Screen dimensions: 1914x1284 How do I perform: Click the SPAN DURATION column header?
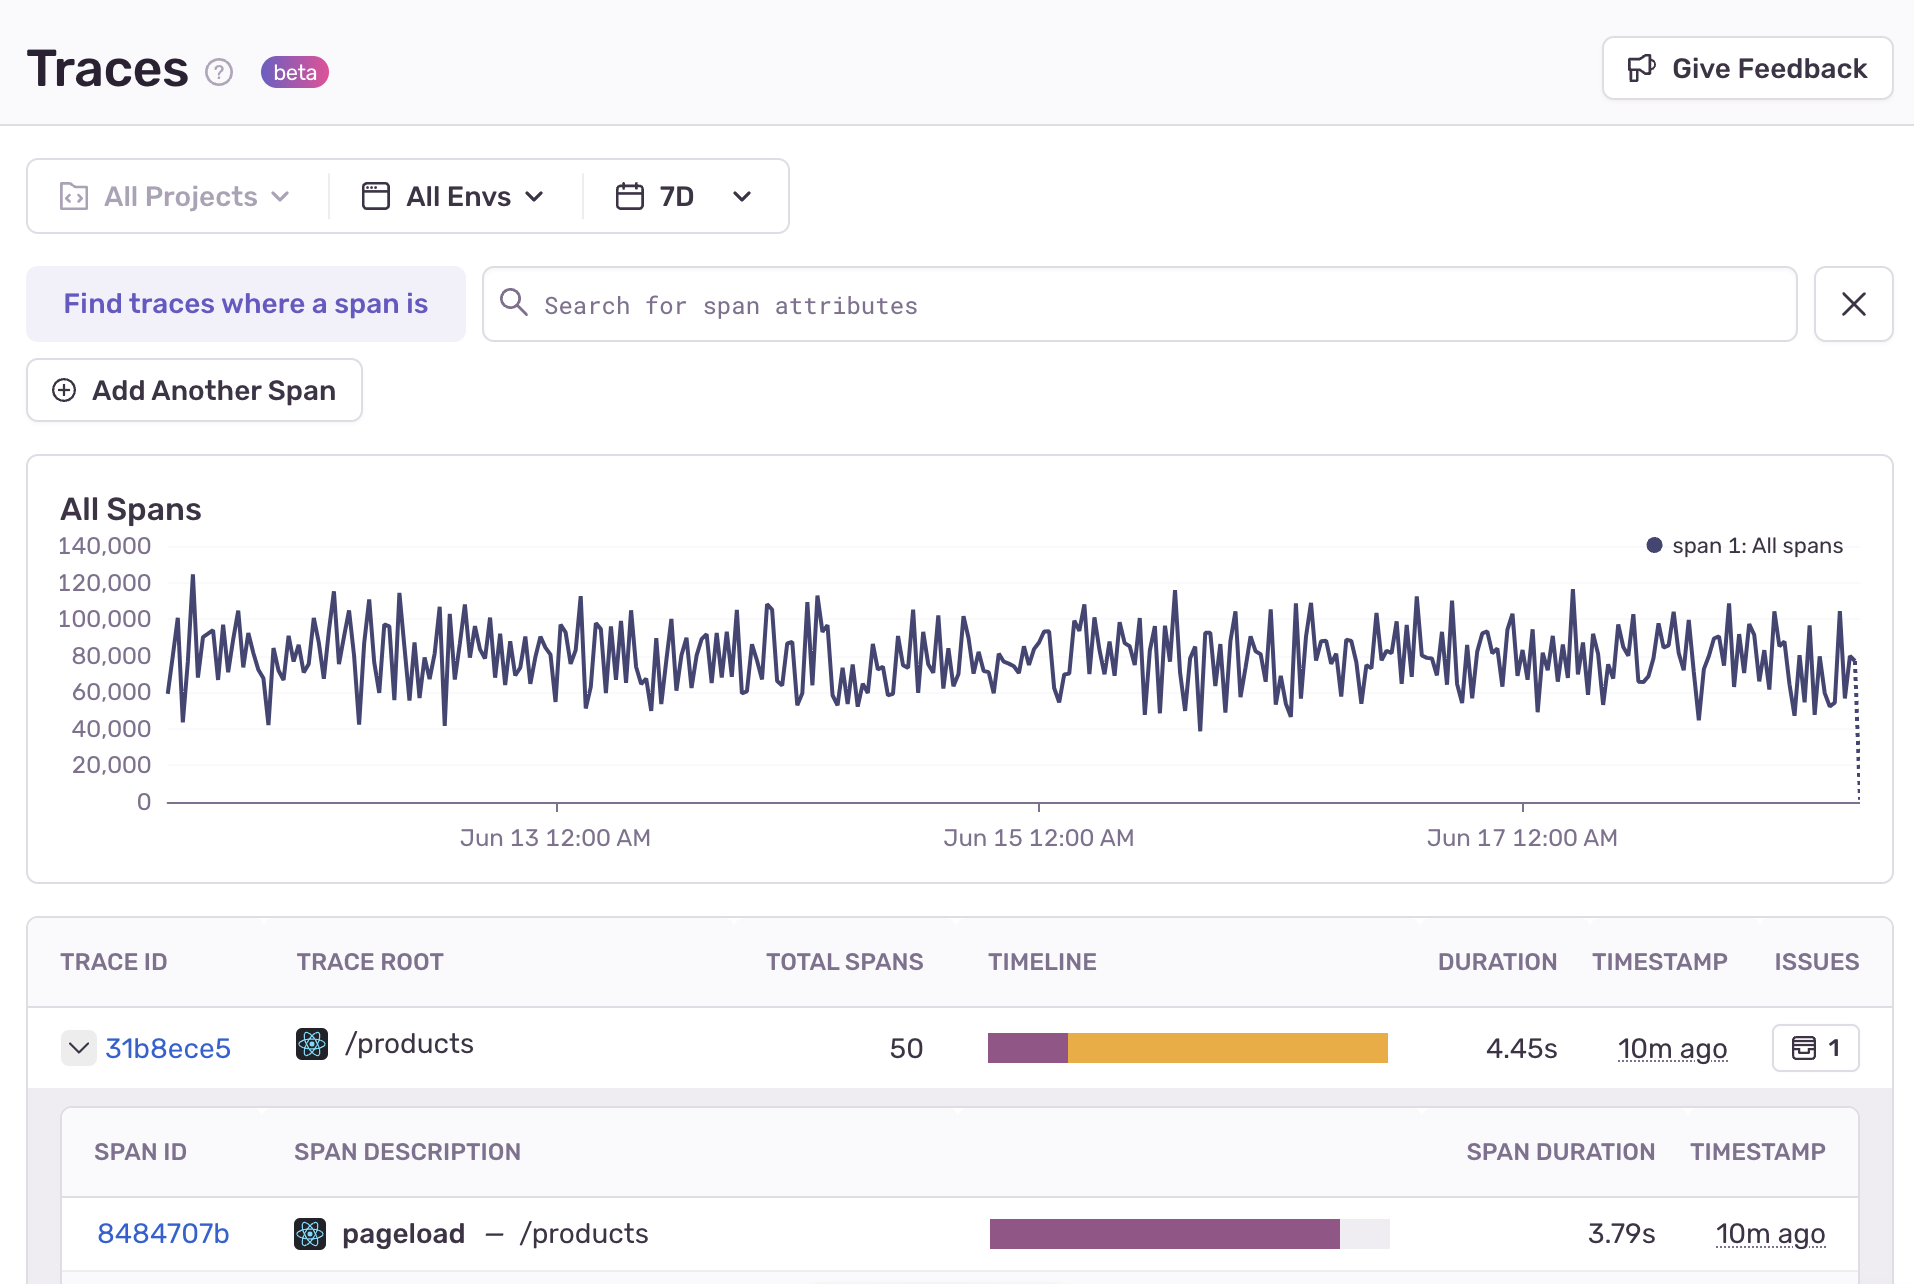point(1561,1152)
